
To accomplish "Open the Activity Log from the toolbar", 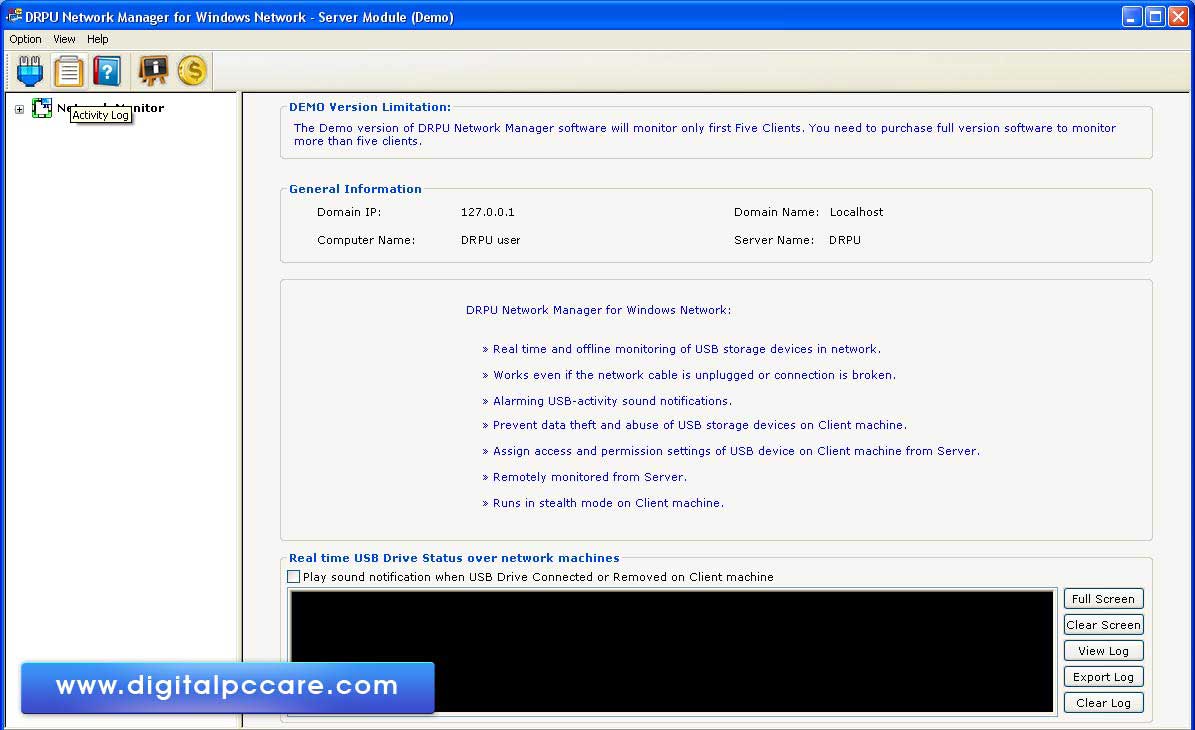I will pos(68,70).
